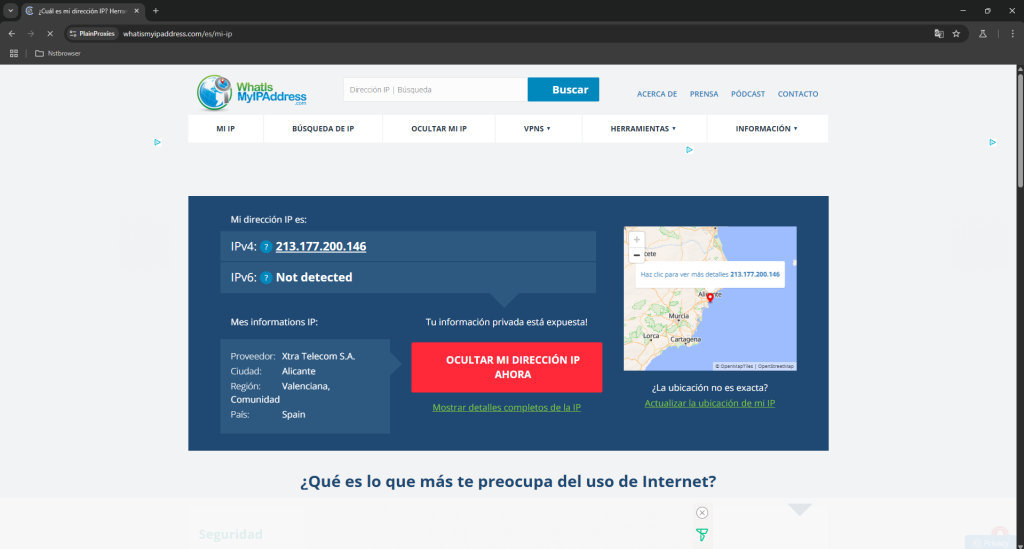Expand the INFORMACIÓN dropdown menu
Viewport: 1024px width, 549px height.
(767, 129)
